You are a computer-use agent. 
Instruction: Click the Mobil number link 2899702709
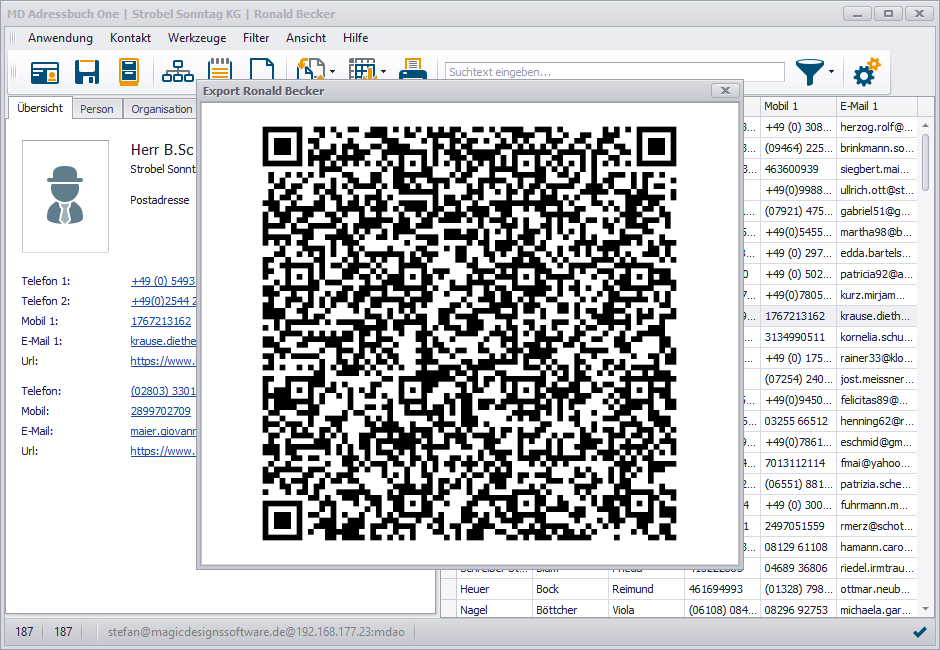161,411
